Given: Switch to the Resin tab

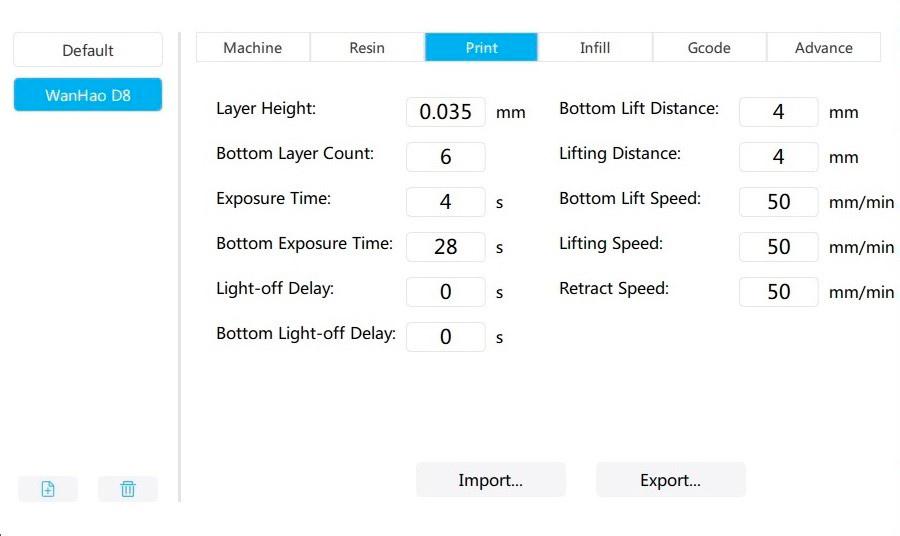Looking at the screenshot, I should [367, 48].
